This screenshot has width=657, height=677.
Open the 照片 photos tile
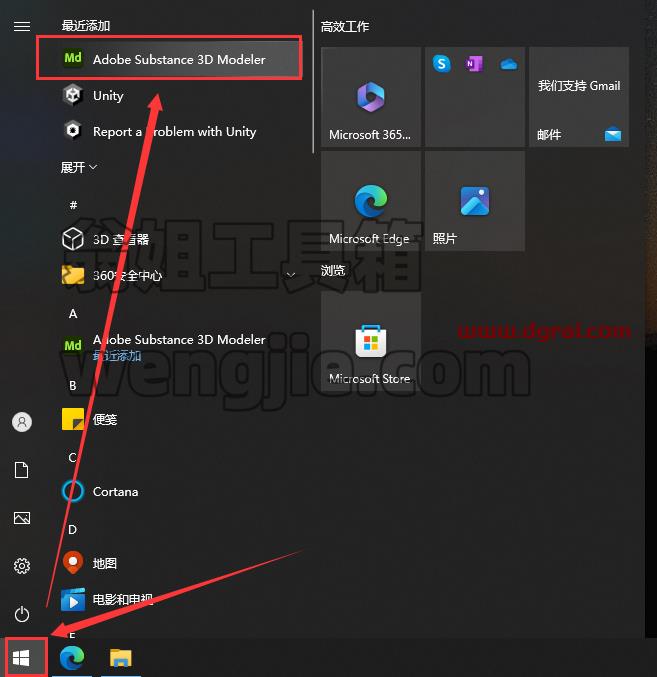point(475,201)
